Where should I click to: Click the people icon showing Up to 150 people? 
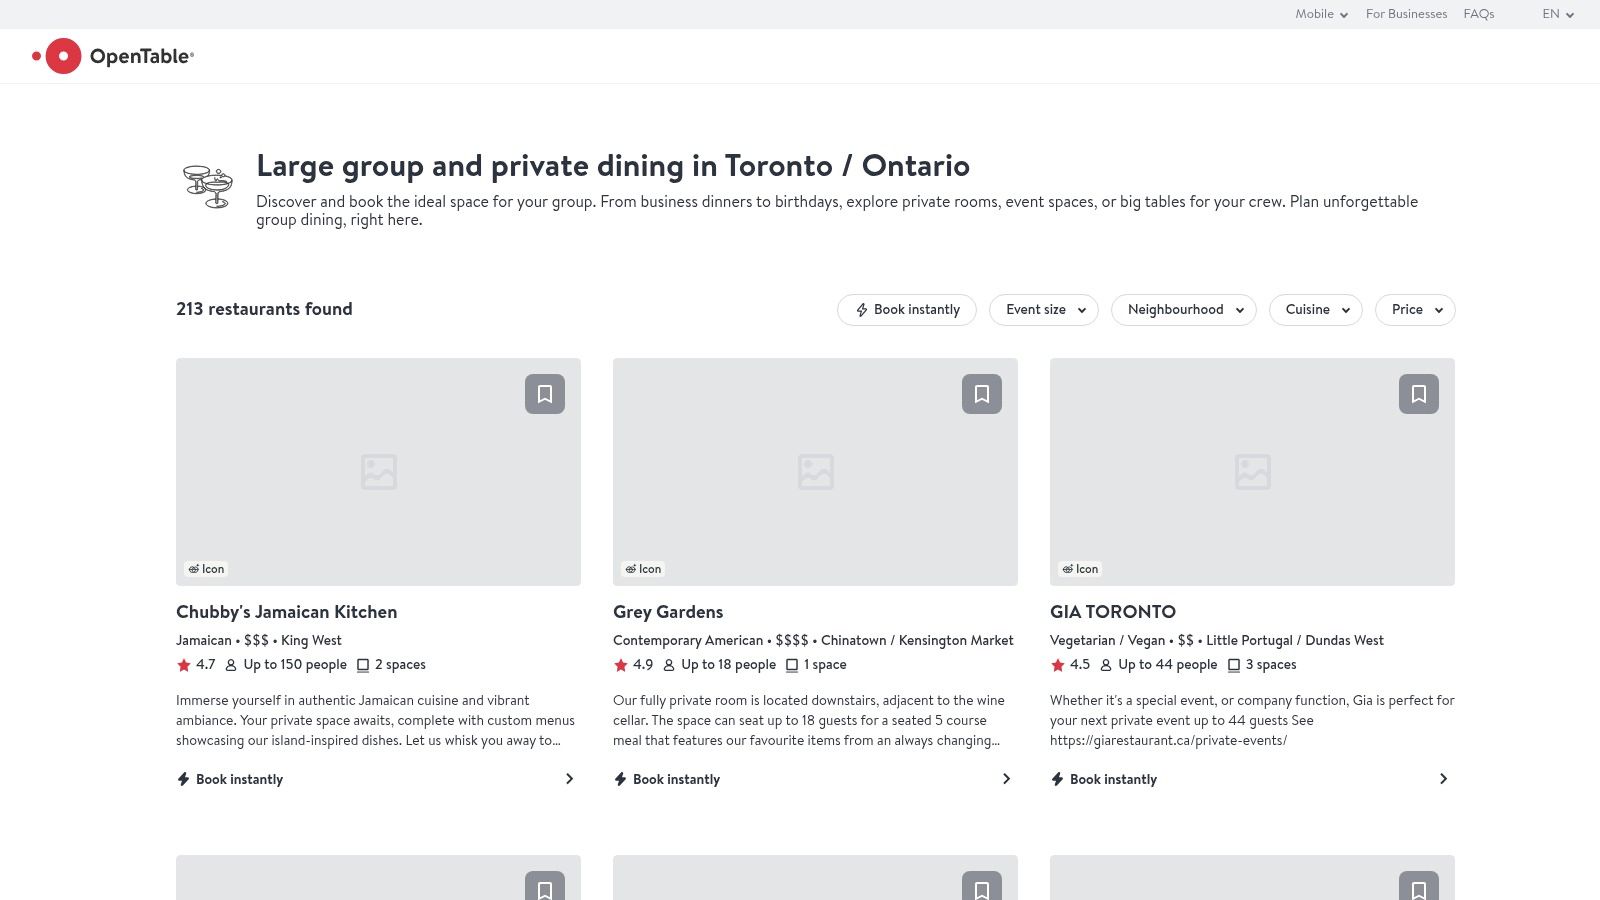(x=230, y=664)
